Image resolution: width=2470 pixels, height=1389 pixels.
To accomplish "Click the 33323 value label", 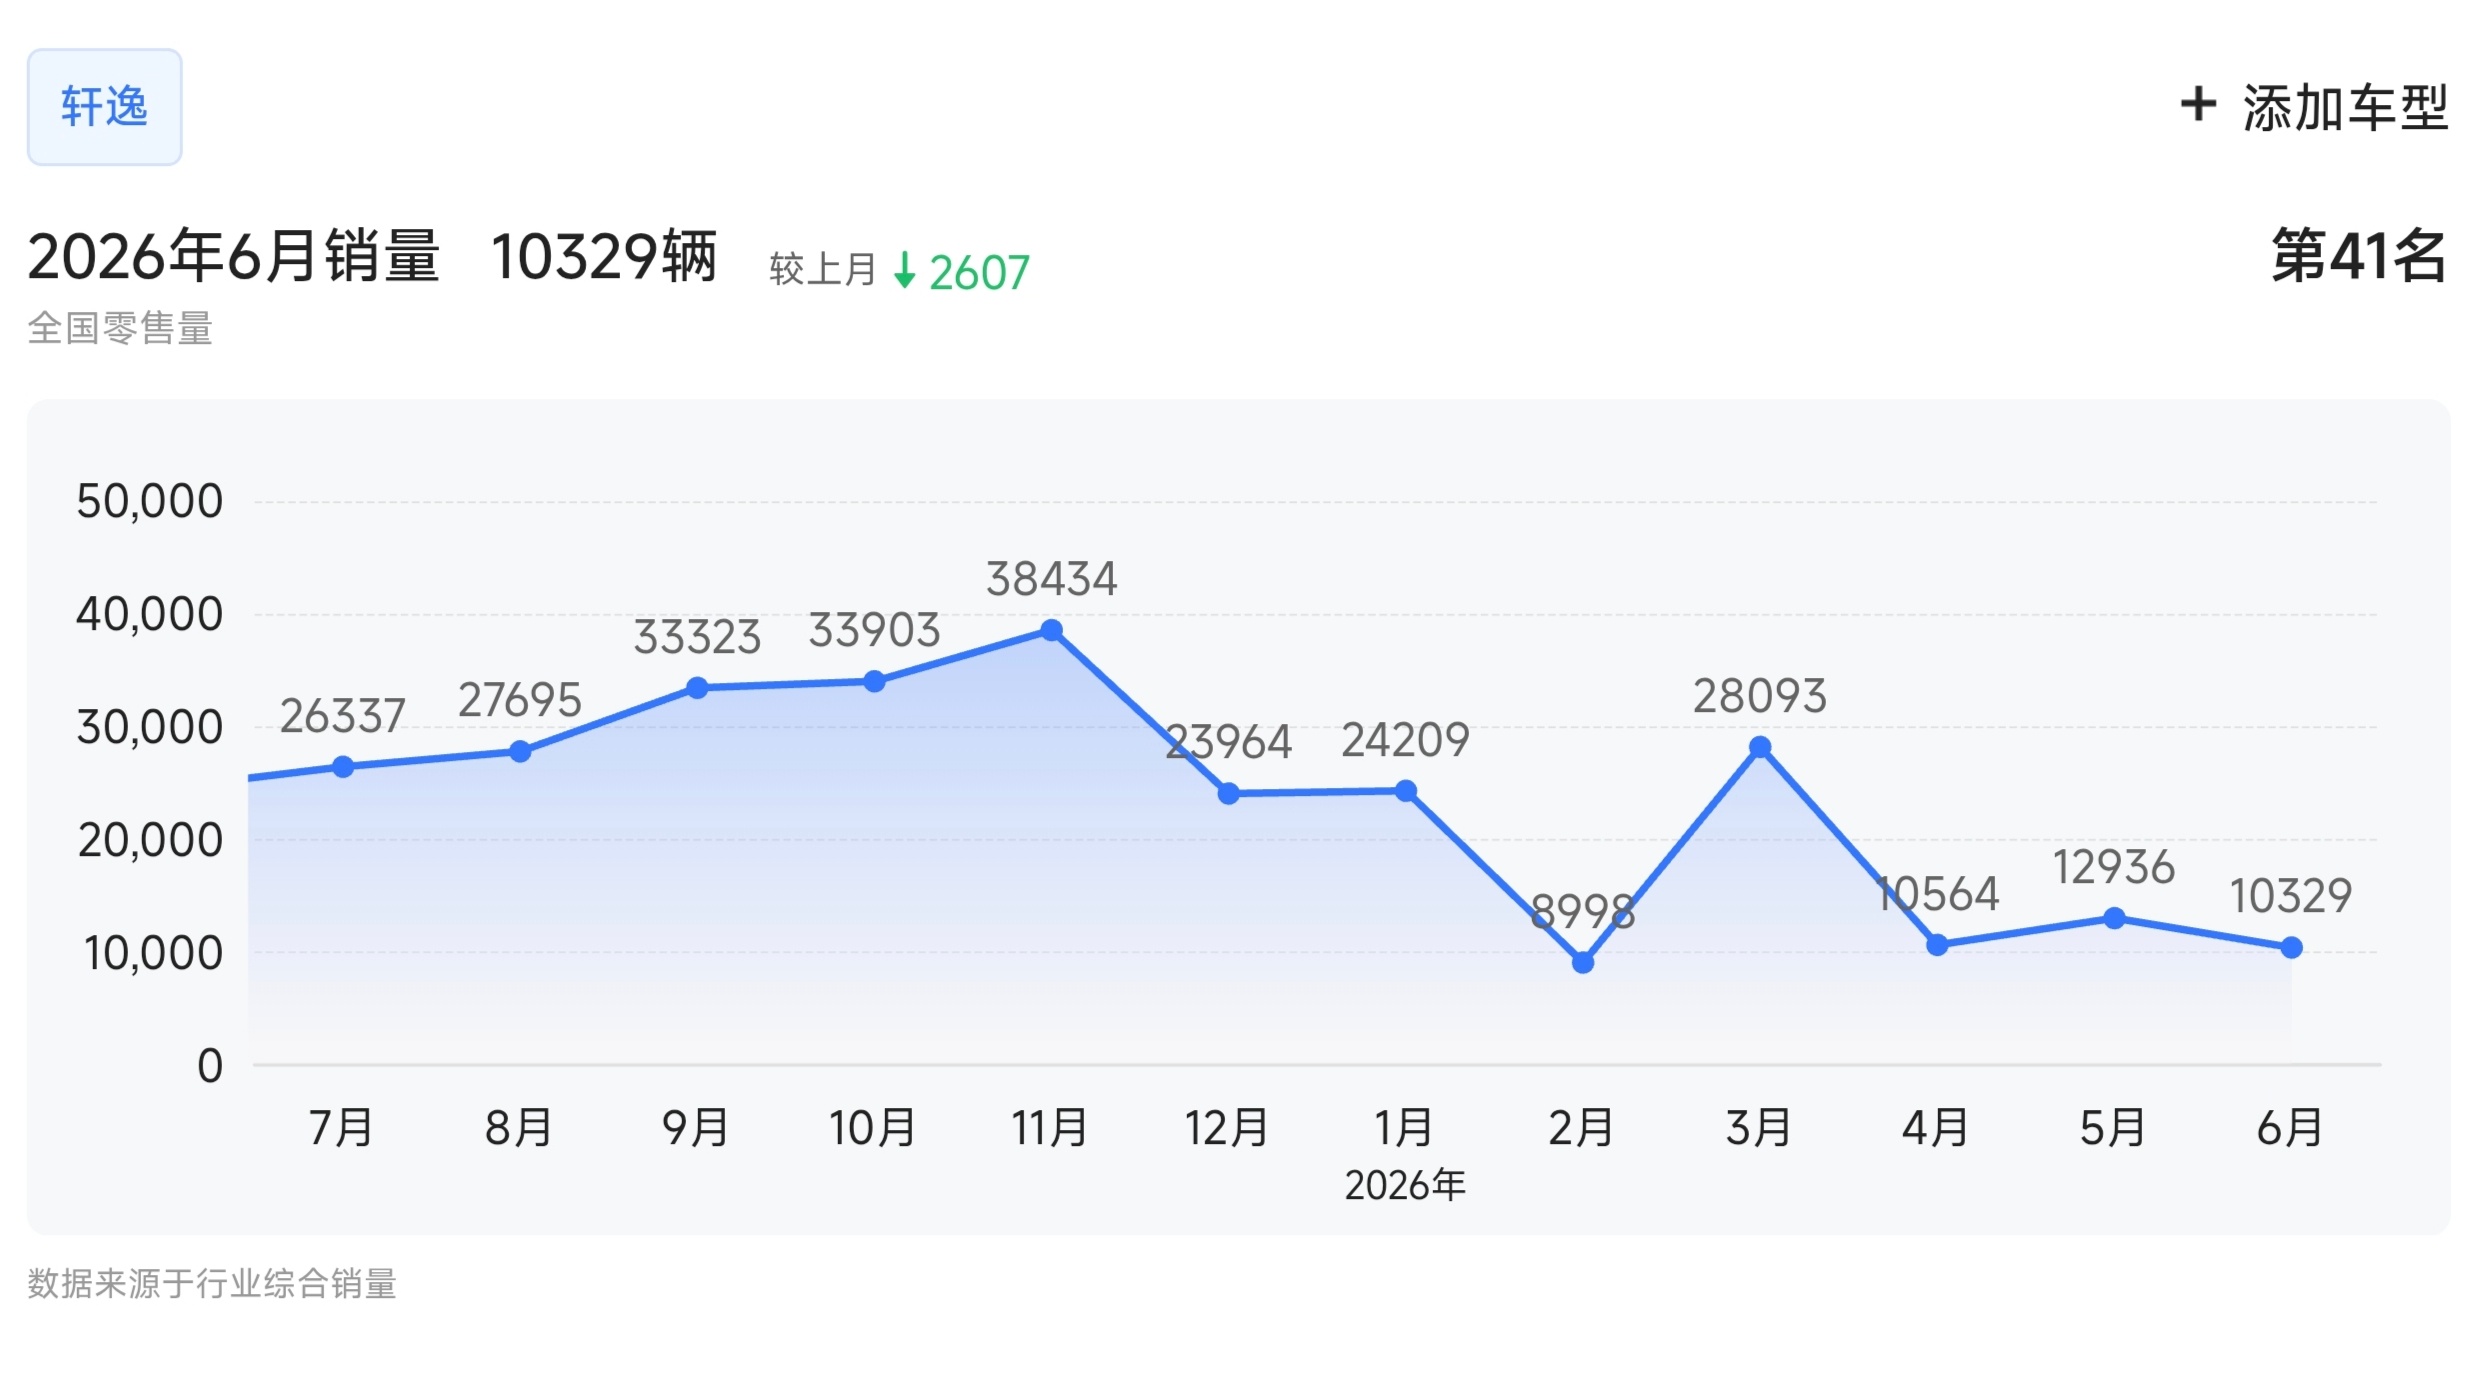I will pos(697,637).
